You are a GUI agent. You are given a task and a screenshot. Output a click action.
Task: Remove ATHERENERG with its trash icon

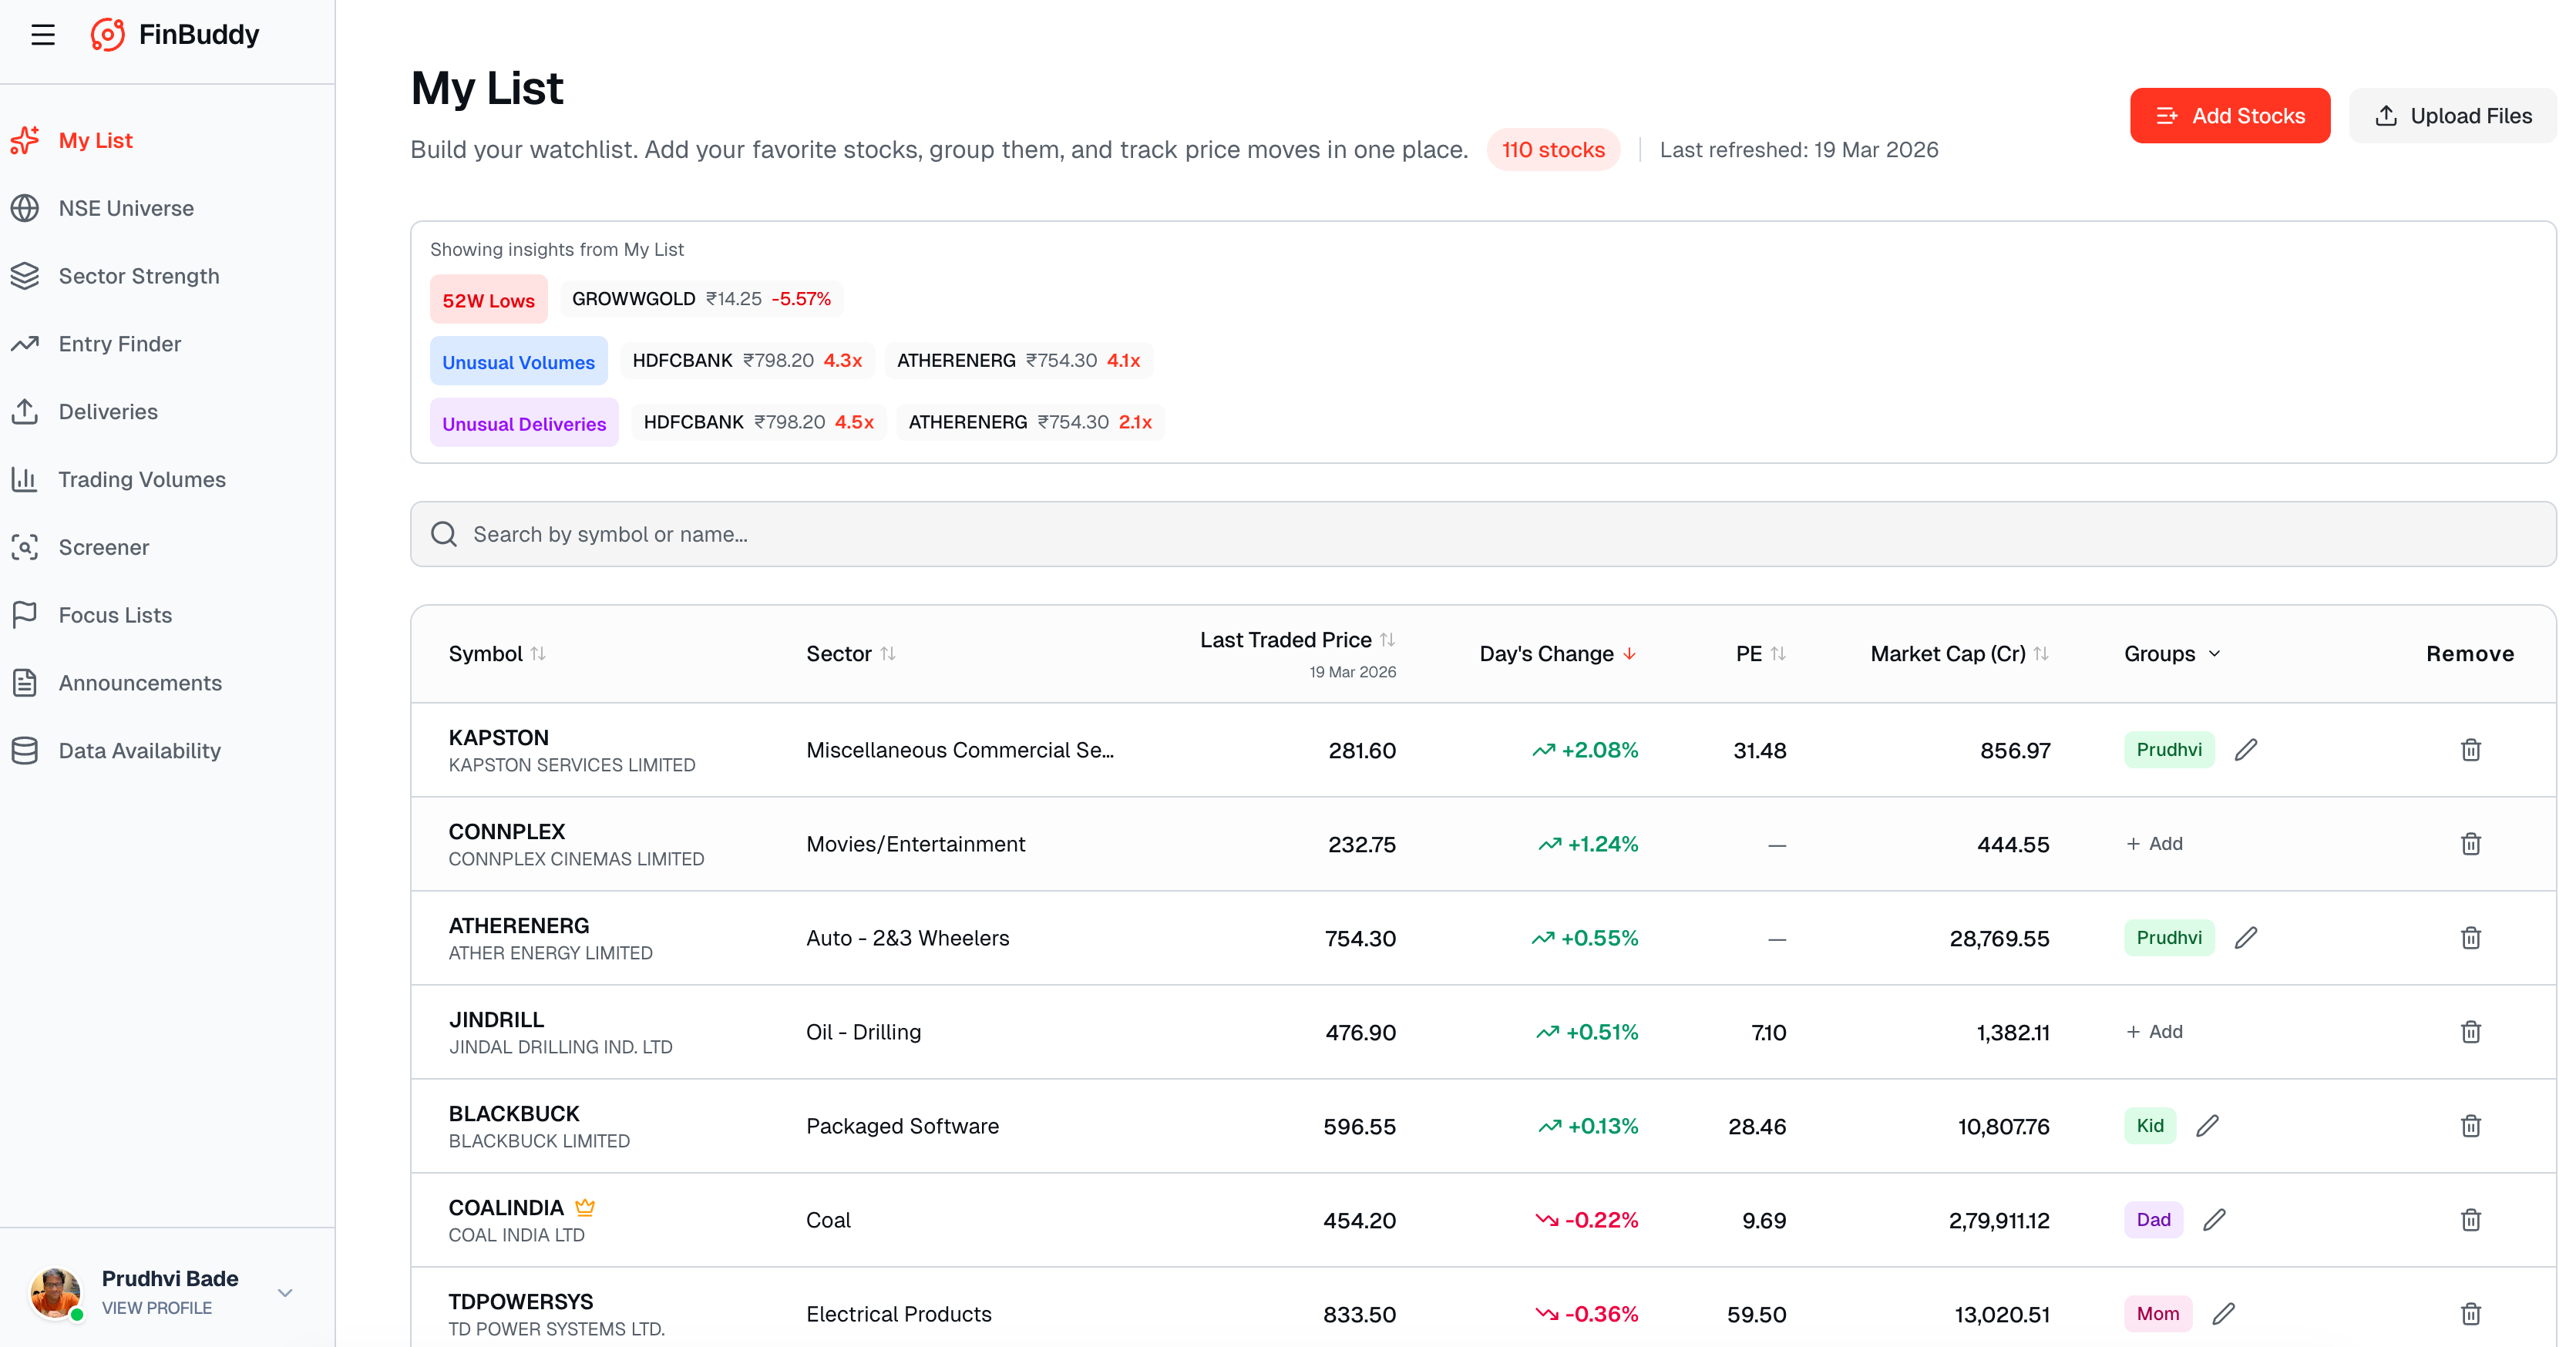(2470, 938)
